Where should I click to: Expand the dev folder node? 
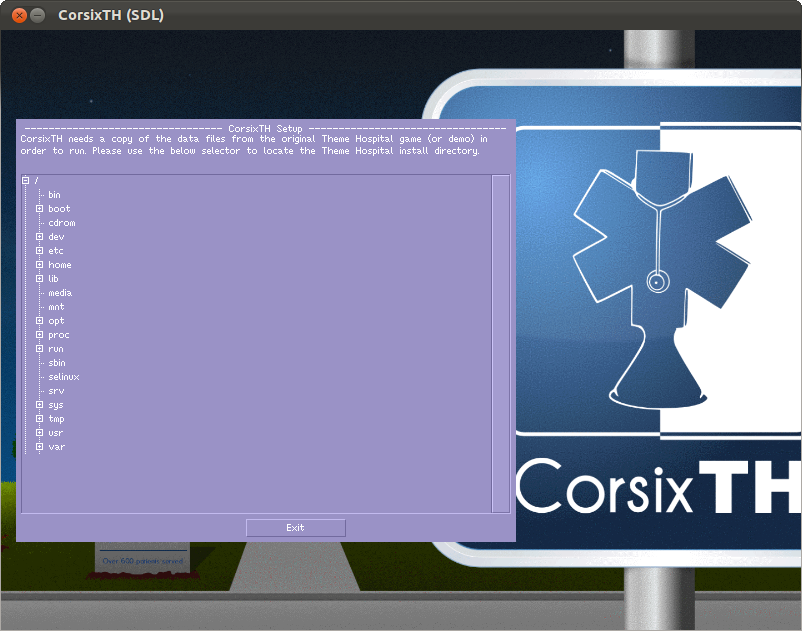pos(39,237)
